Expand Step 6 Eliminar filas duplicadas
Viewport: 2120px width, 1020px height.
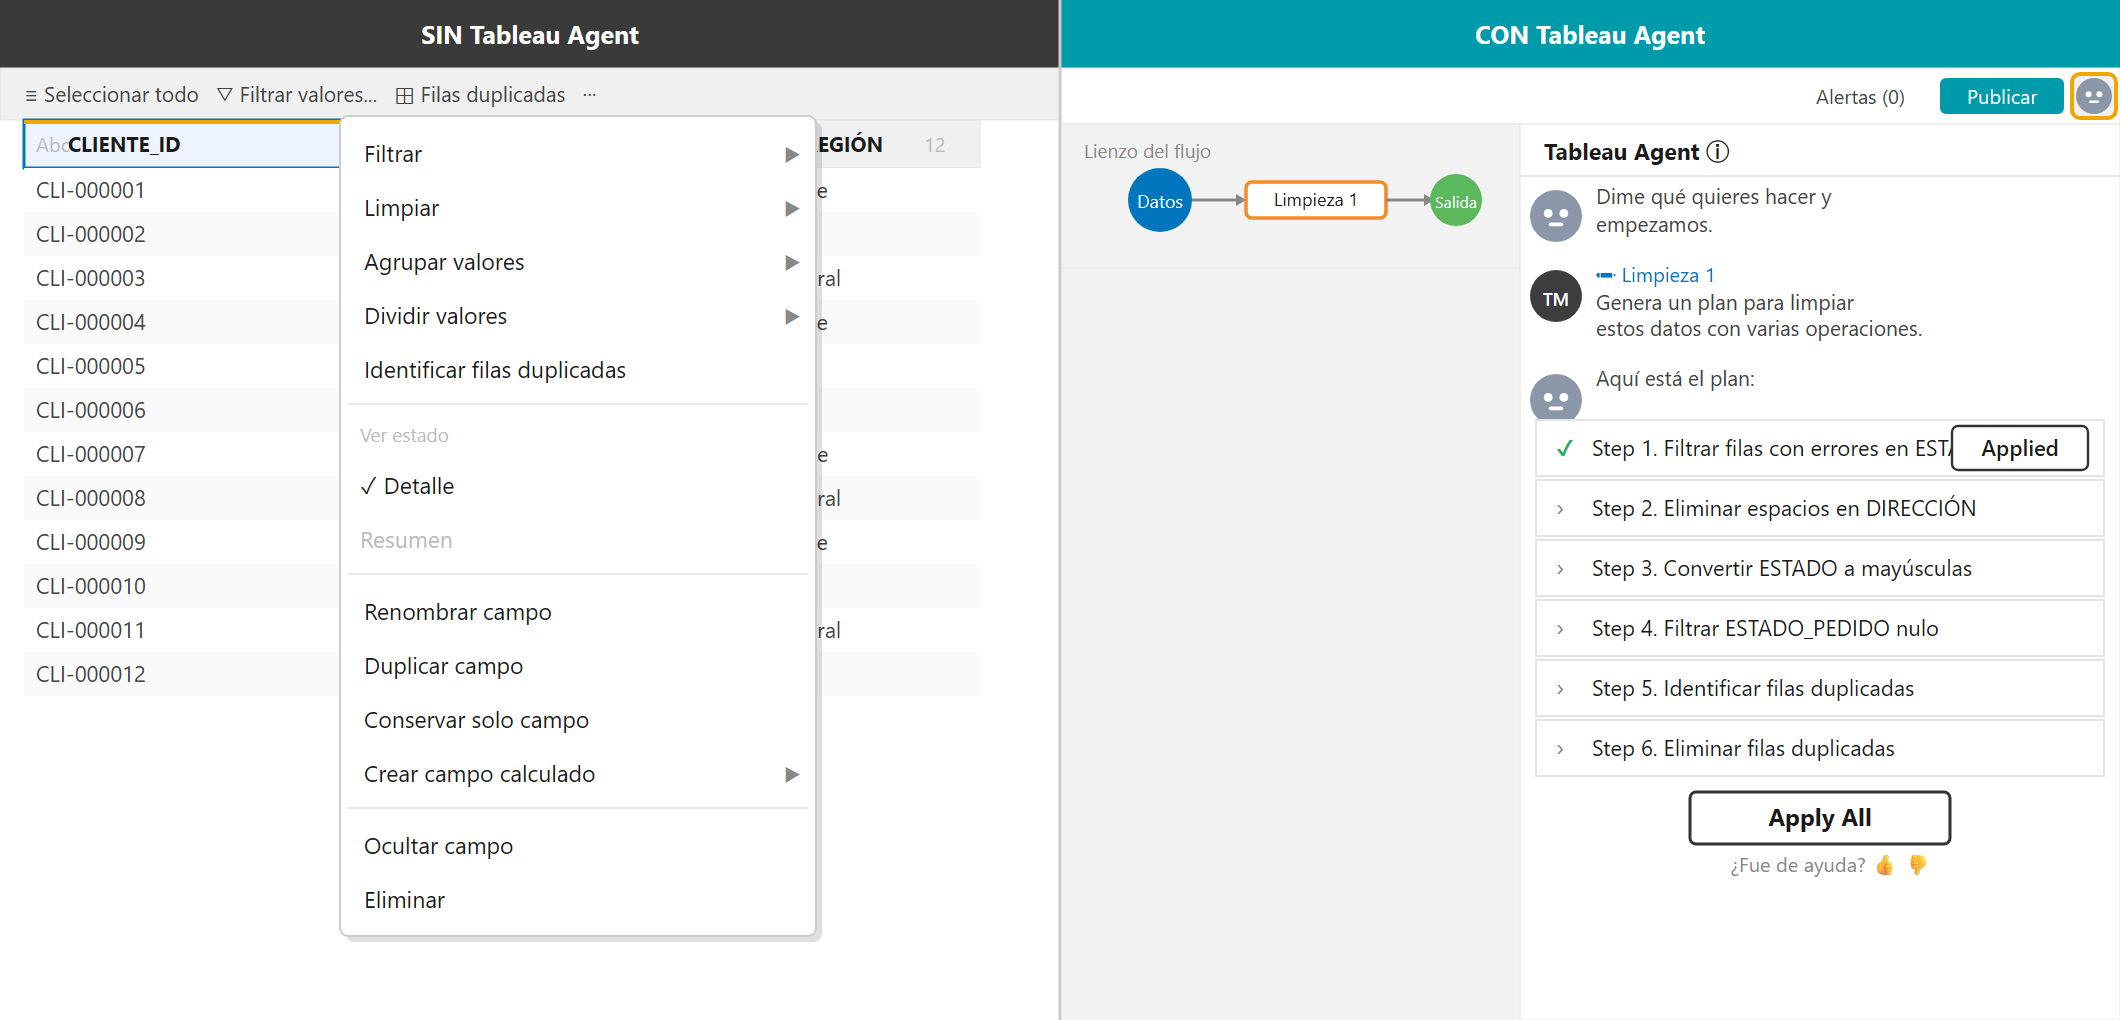pos(1819,748)
